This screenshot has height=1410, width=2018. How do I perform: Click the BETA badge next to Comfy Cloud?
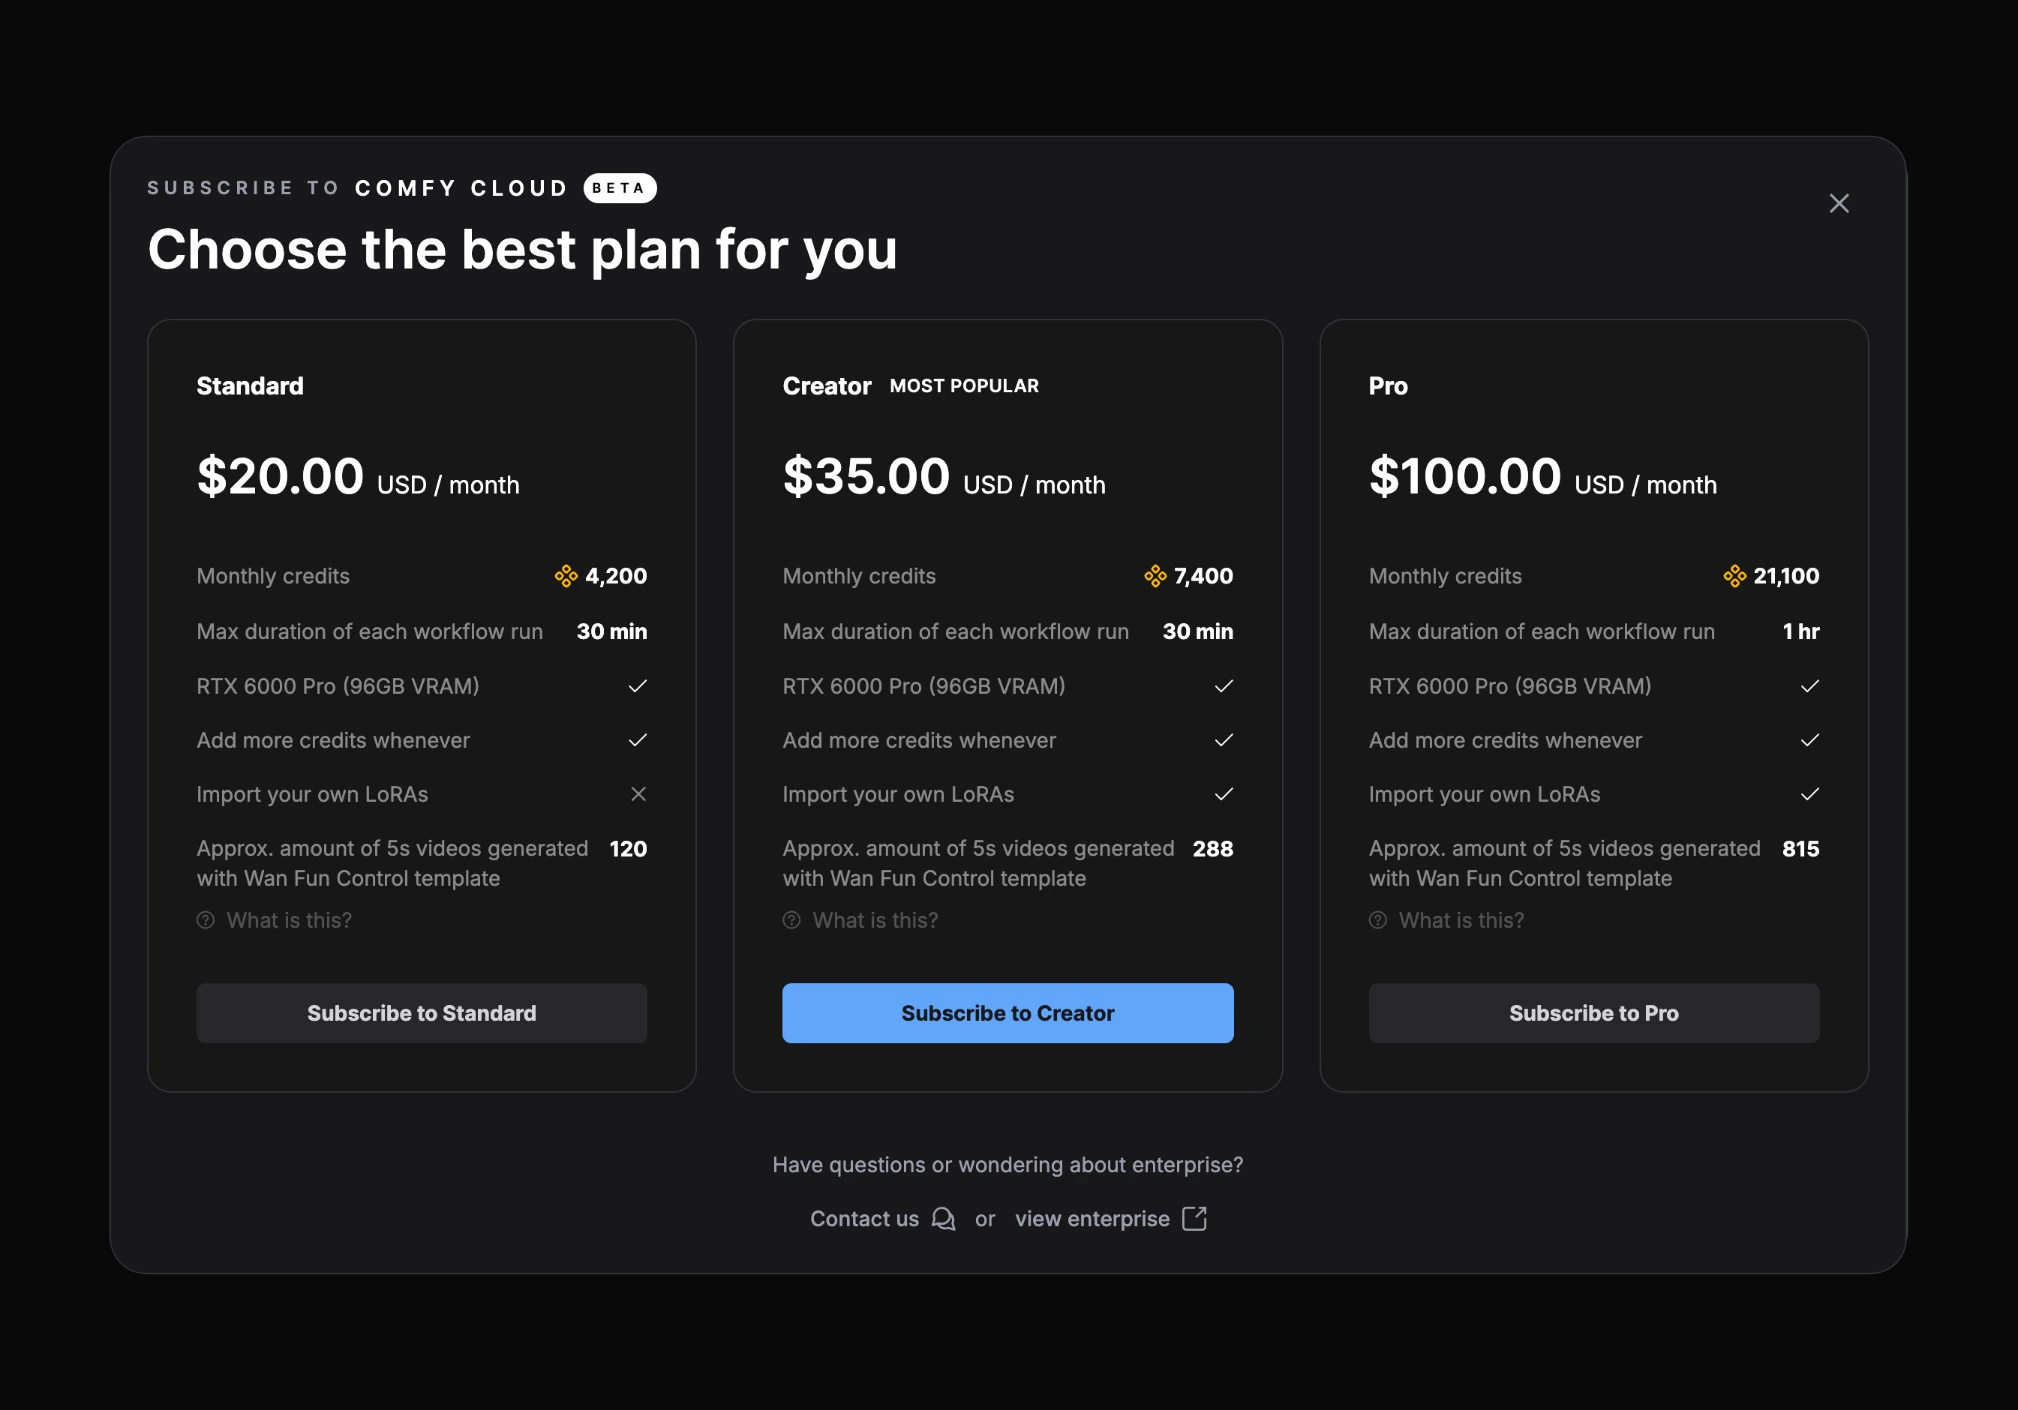pyautogui.click(x=619, y=188)
